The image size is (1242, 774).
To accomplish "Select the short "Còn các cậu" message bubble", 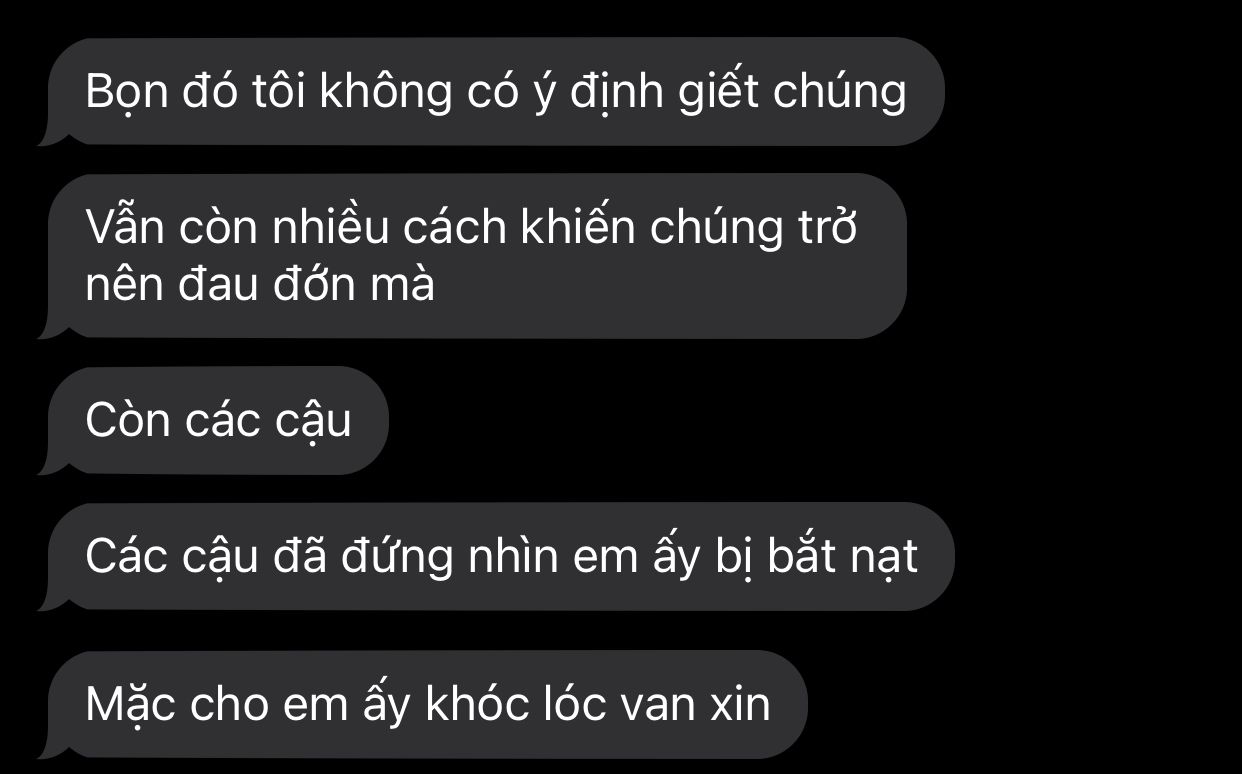I will click(x=212, y=420).
